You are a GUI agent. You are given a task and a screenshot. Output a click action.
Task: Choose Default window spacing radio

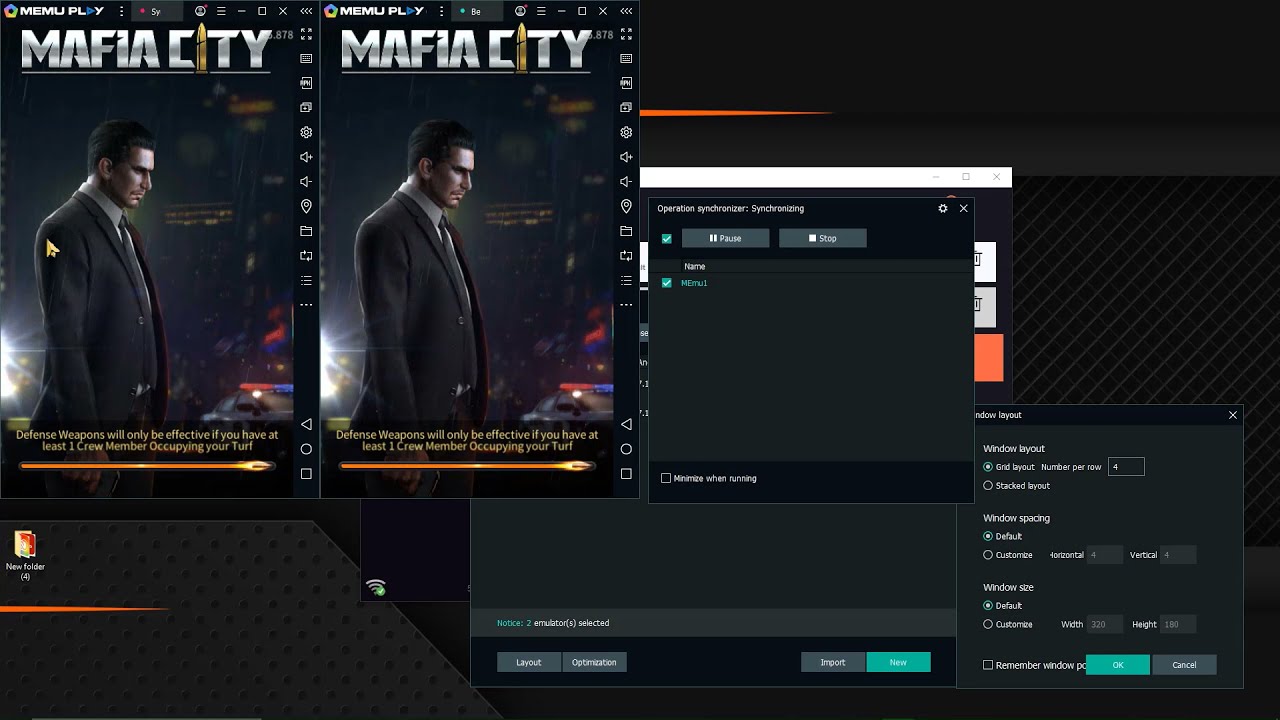click(x=988, y=536)
